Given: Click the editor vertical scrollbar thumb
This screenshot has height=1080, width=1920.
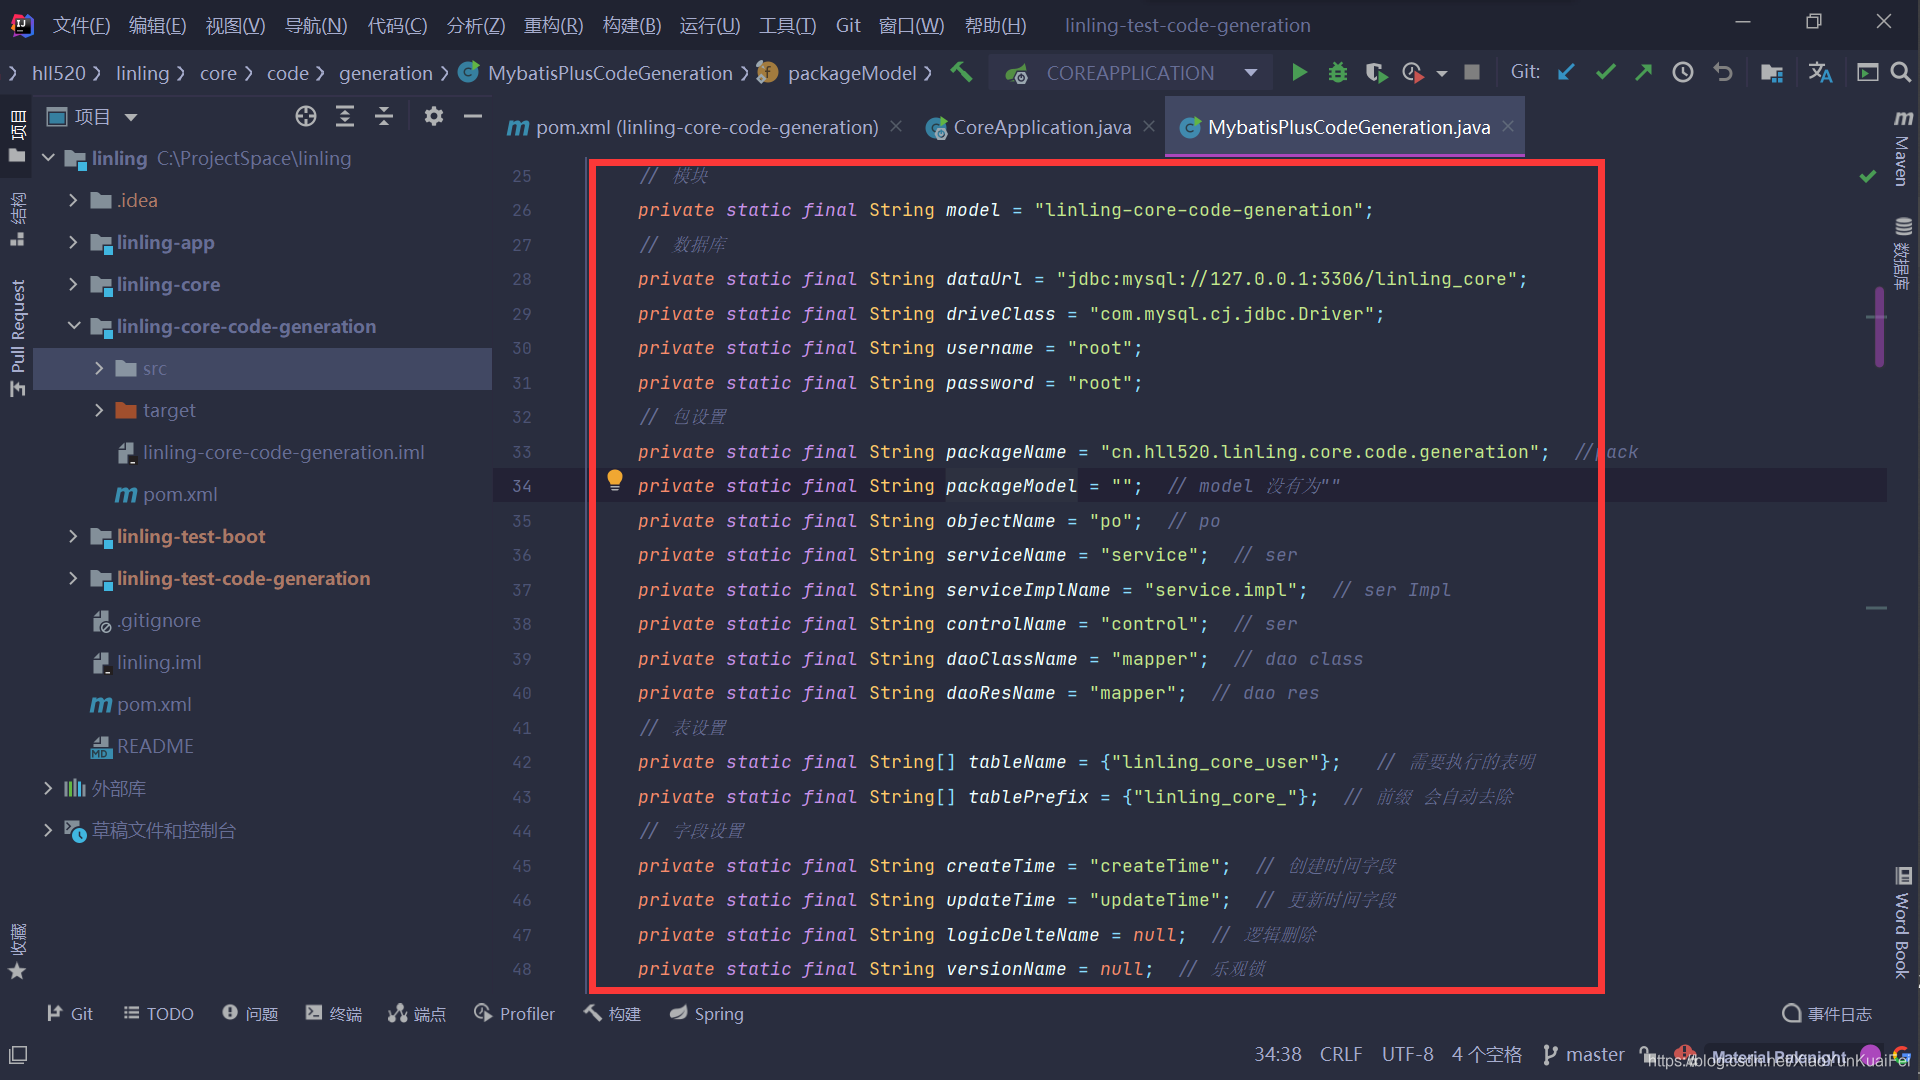Looking at the screenshot, I should pyautogui.click(x=1879, y=327).
